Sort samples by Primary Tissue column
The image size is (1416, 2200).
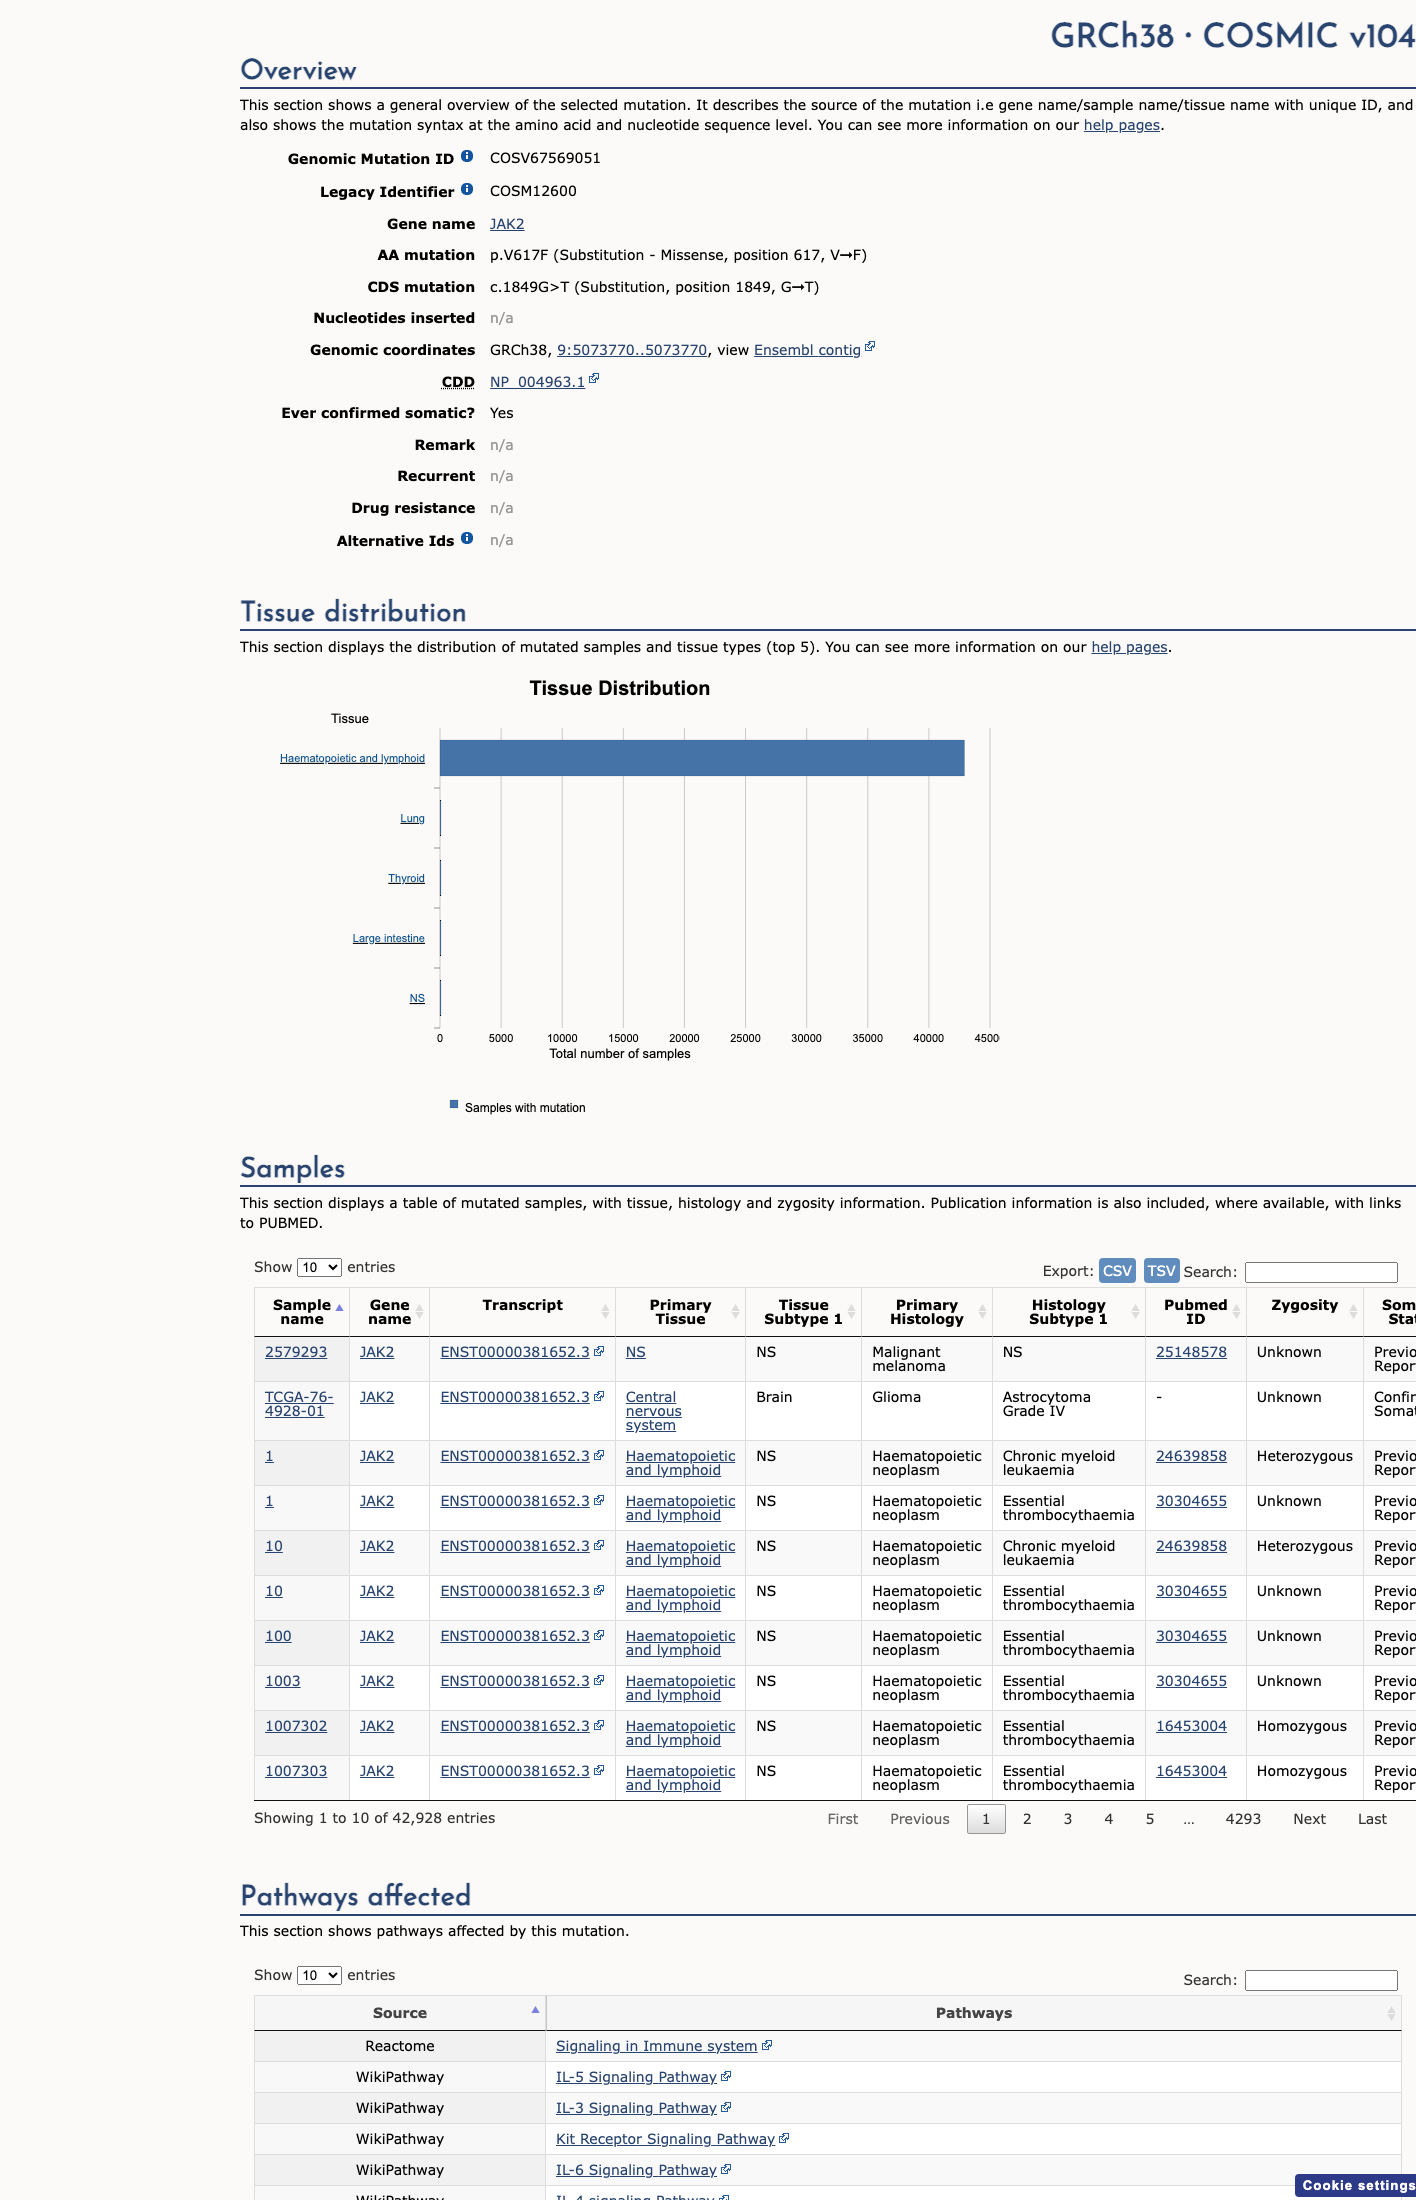pyautogui.click(x=680, y=1312)
